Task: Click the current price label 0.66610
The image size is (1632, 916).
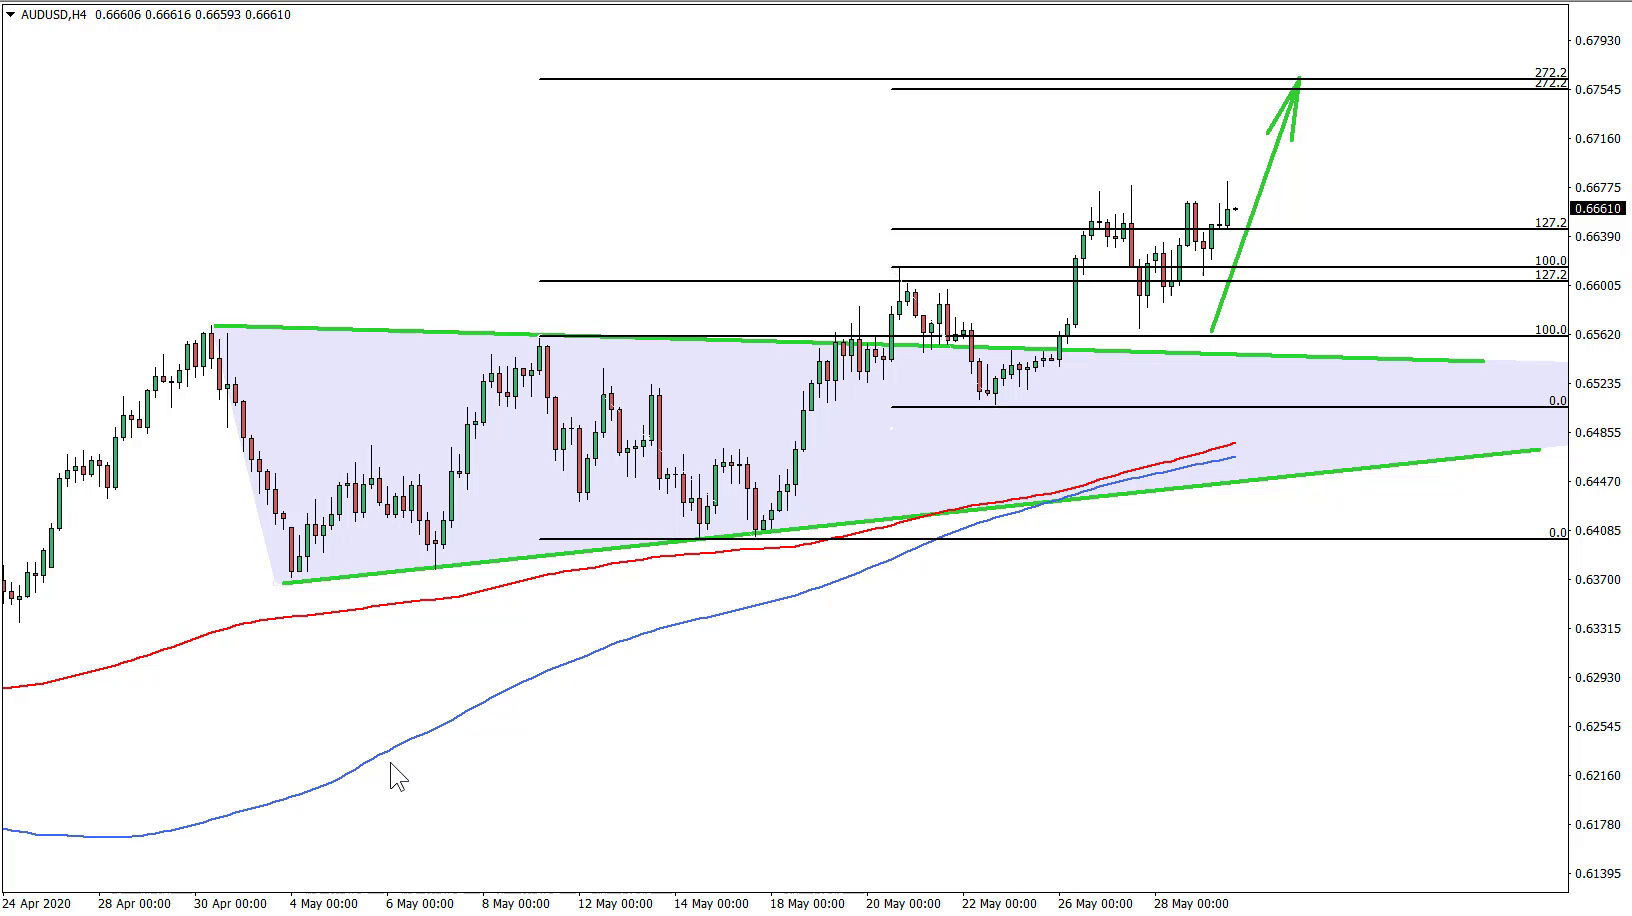Action: click(x=1597, y=209)
